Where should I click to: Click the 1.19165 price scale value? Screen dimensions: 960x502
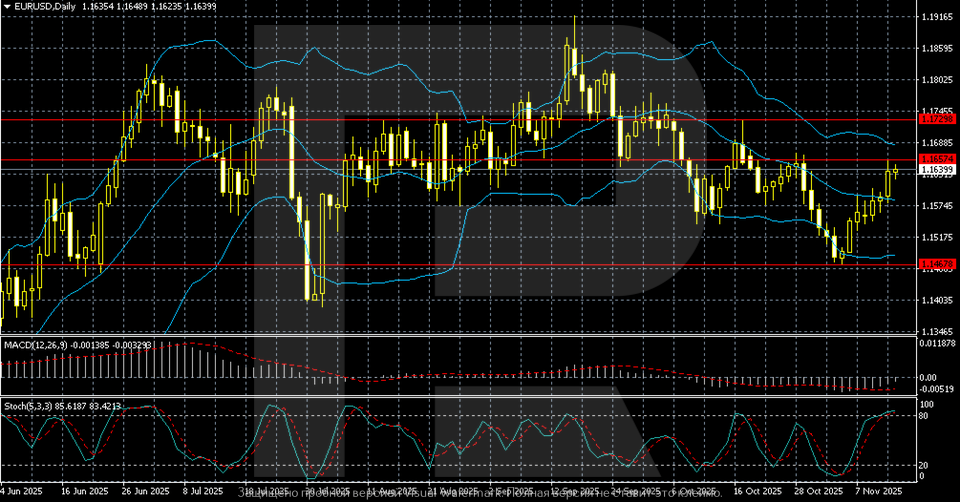937,17
